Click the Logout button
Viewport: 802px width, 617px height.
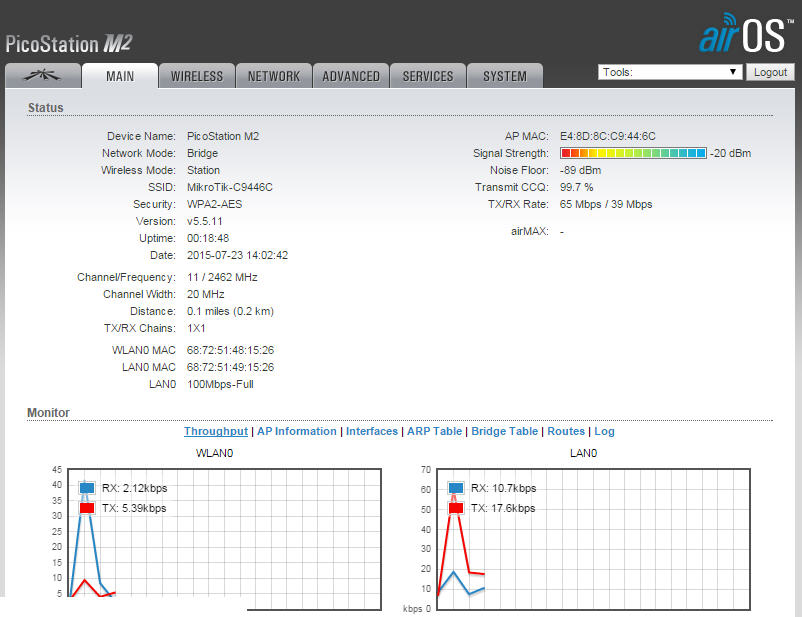click(770, 72)
